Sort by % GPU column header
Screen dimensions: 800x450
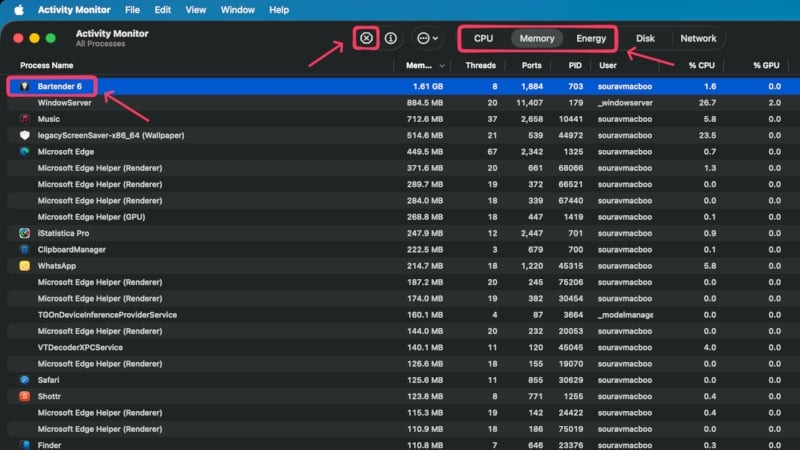[x=766, y=65]
